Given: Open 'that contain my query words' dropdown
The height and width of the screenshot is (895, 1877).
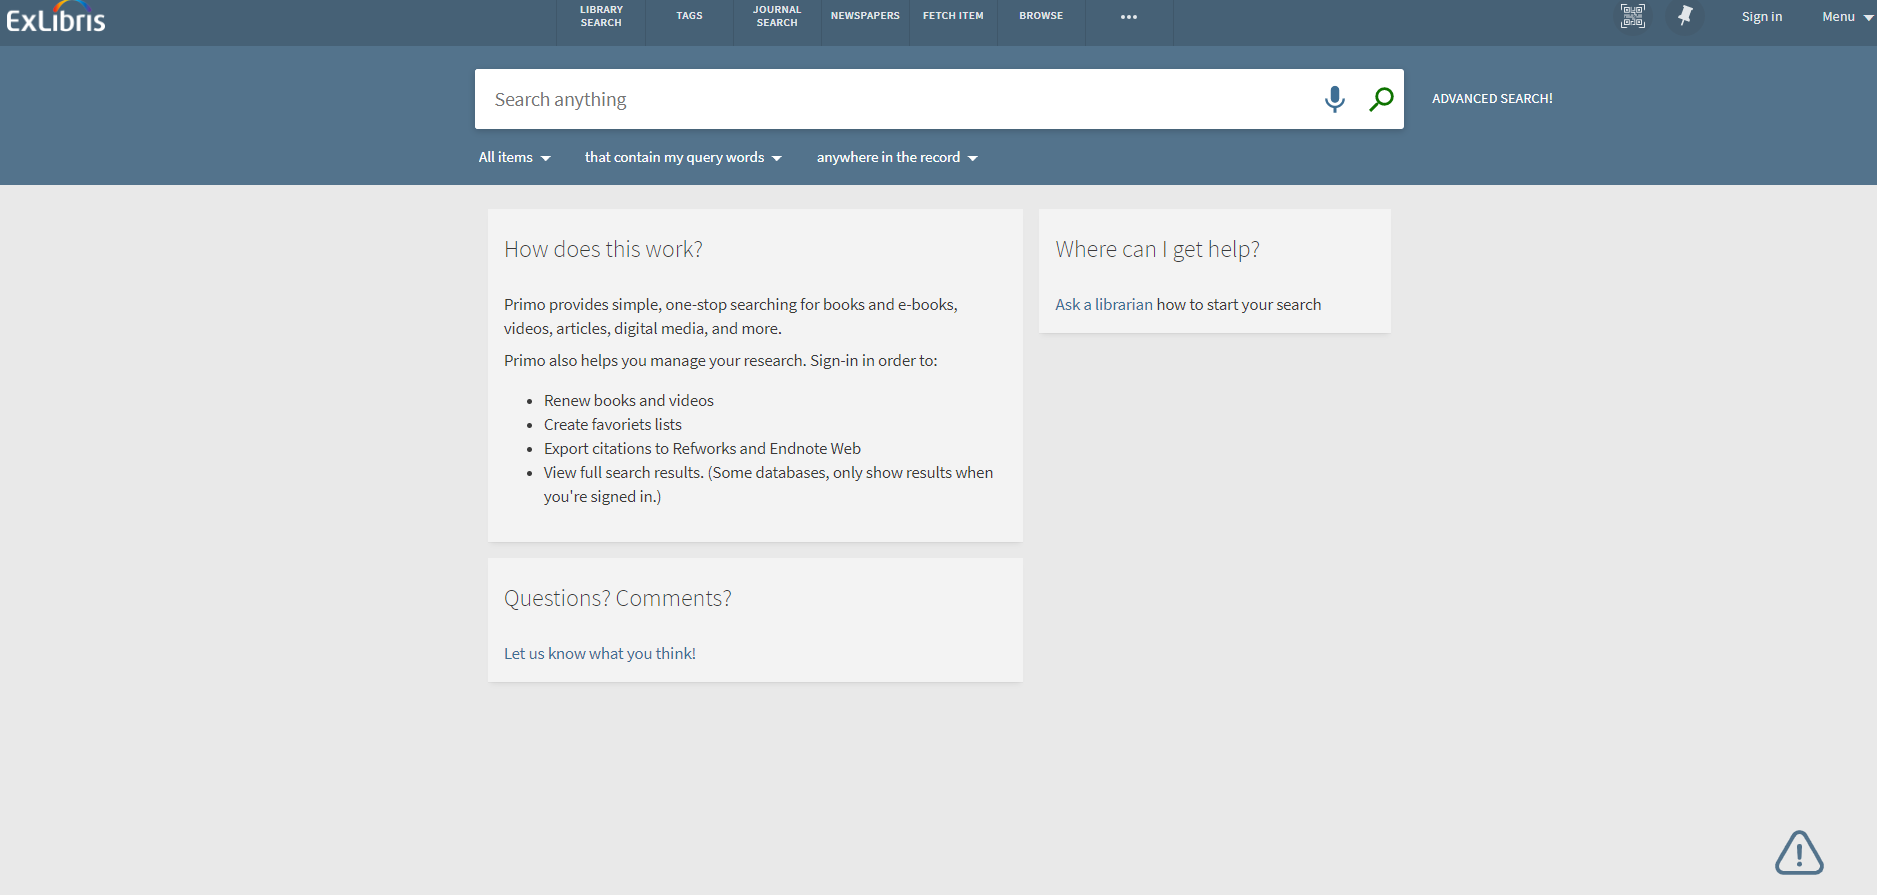Looking at the screenshot, I should pos(683,158).
